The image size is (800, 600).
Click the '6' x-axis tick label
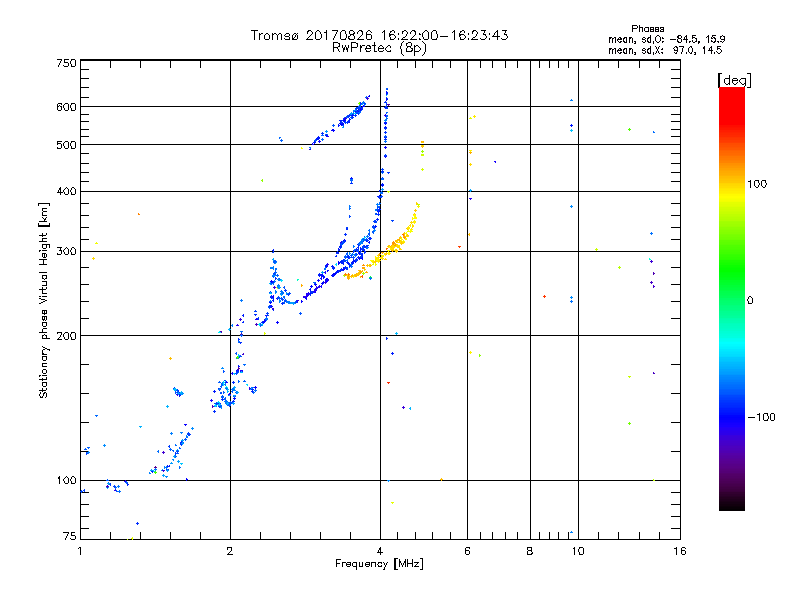(467, 551)
